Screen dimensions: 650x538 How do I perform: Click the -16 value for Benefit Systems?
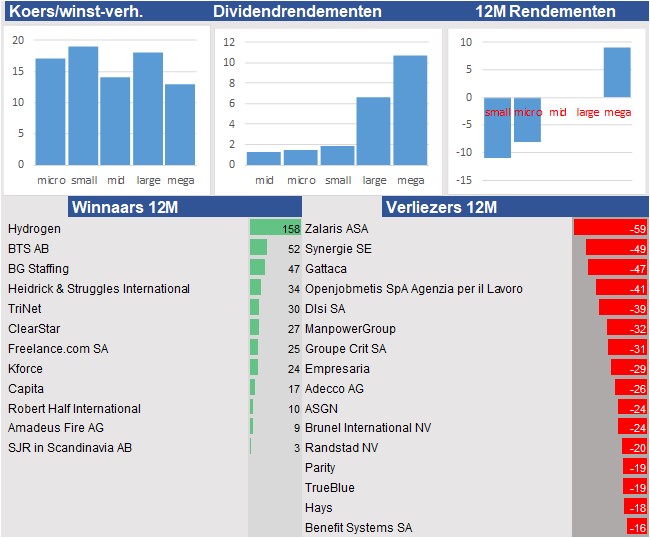pos(638,528)
